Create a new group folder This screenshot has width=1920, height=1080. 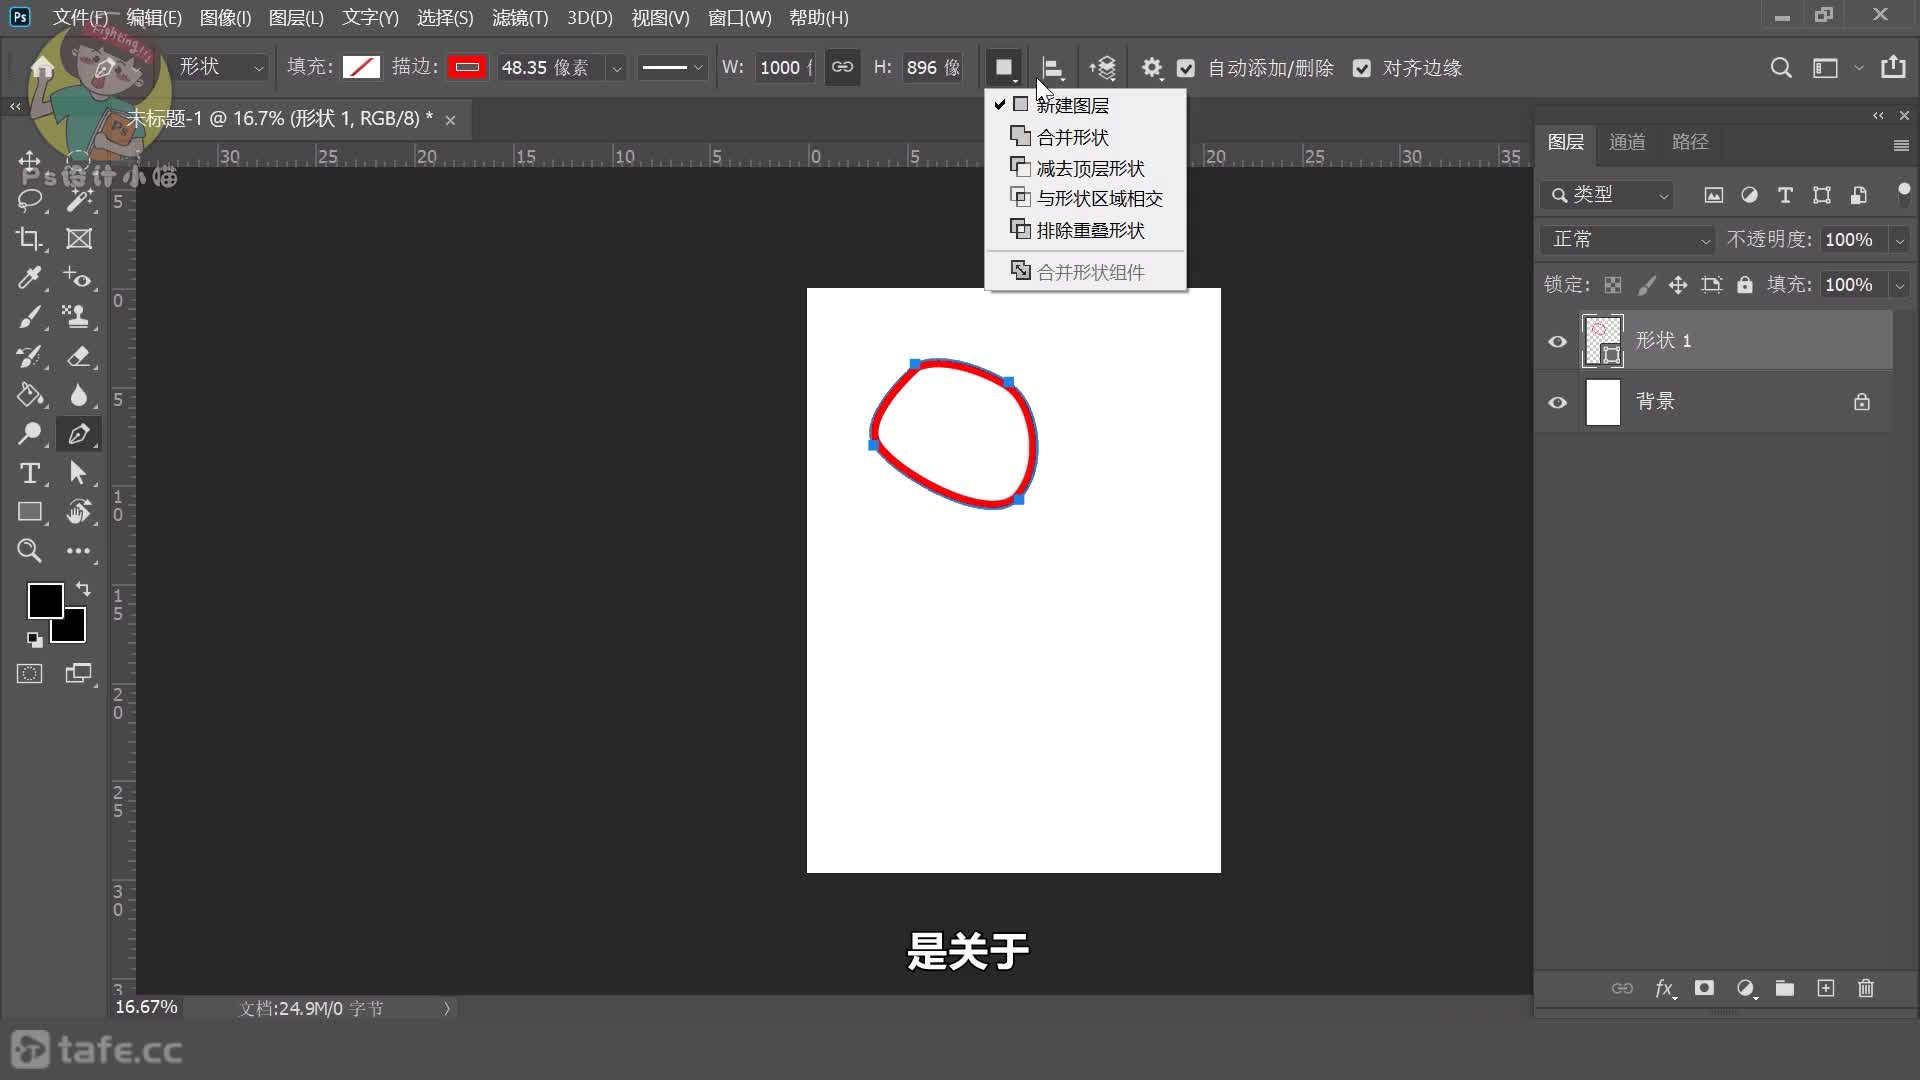pos(1785,988)
